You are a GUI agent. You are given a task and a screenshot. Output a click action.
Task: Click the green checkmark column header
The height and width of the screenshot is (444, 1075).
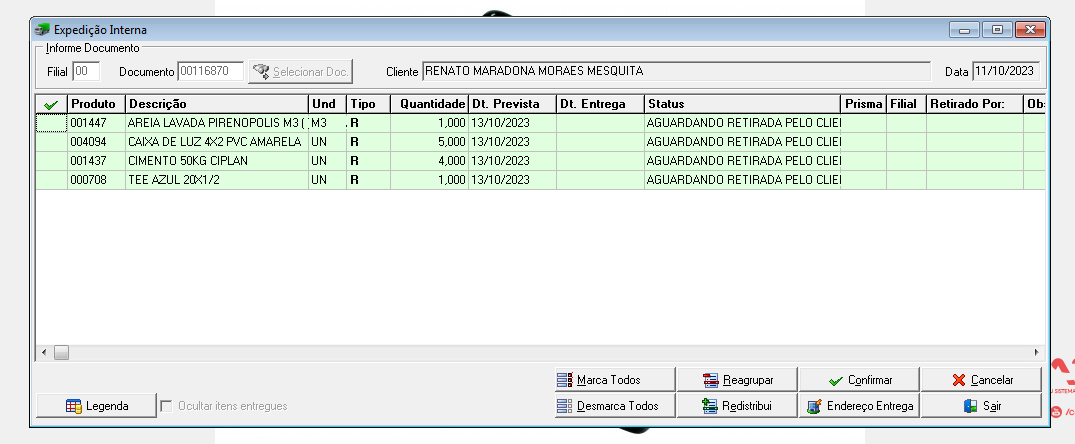[51, 104]
